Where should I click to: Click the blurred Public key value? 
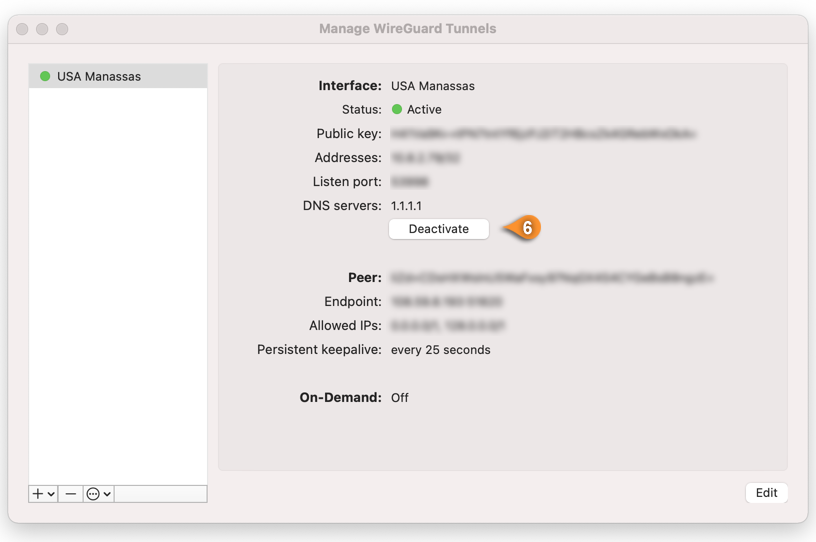click(x=543, y=134)
